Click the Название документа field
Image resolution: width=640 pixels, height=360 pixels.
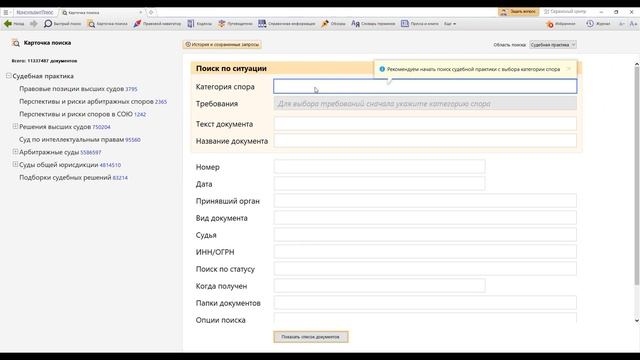click(425, 141)
